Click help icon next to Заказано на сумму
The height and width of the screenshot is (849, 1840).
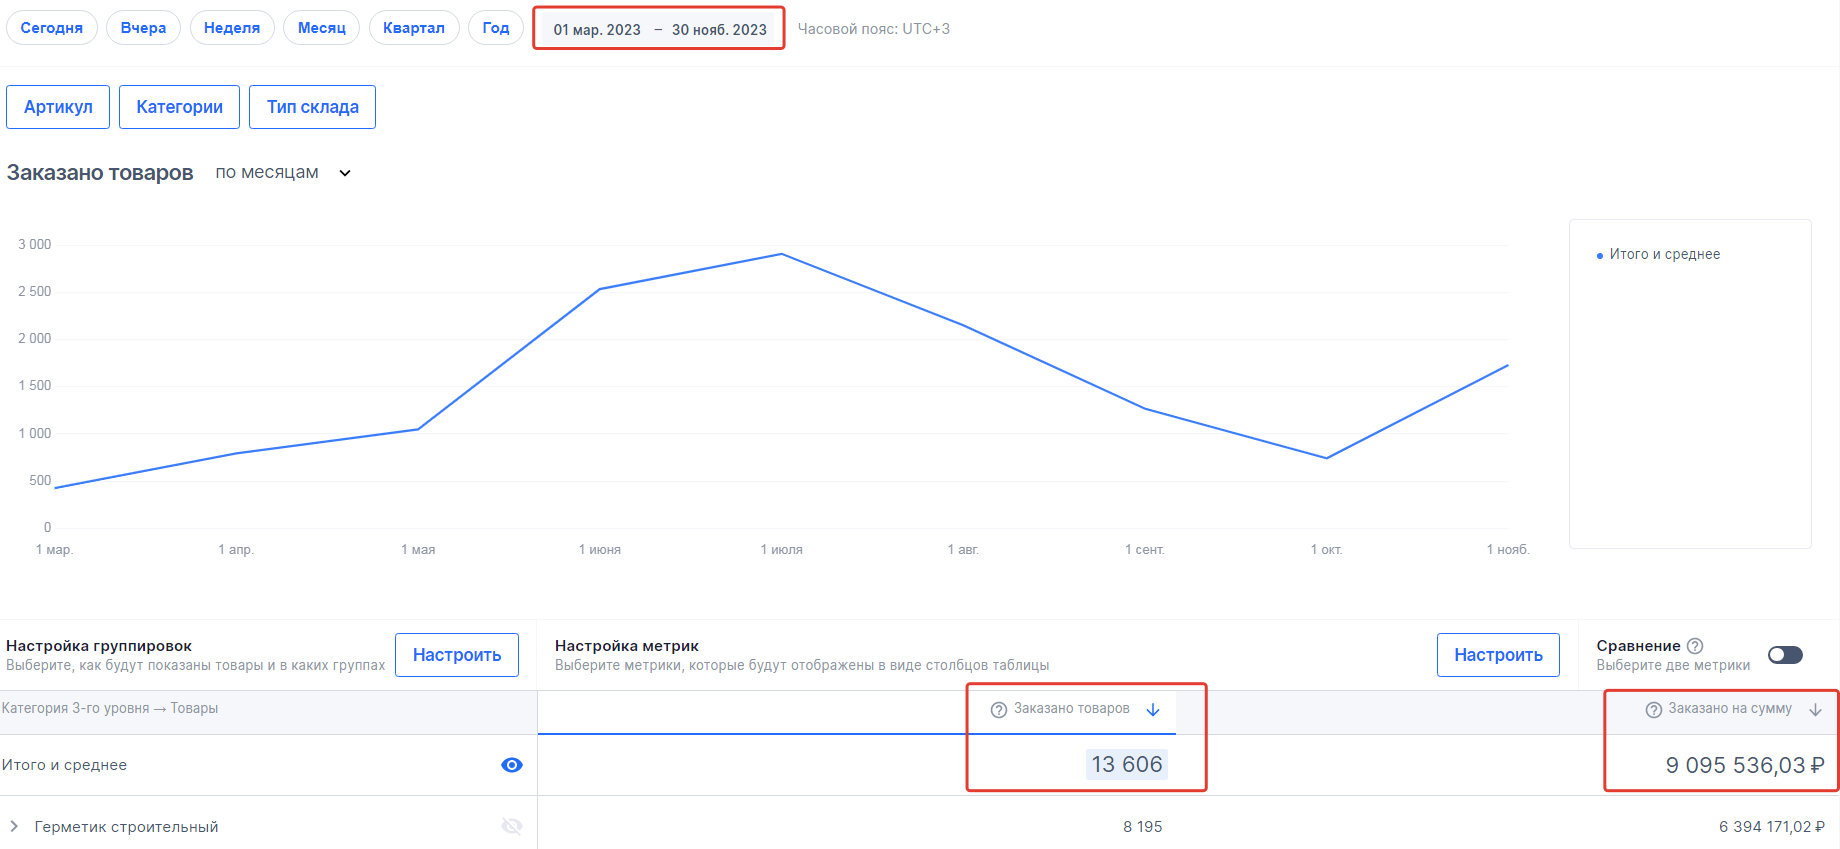(1653, 710)
